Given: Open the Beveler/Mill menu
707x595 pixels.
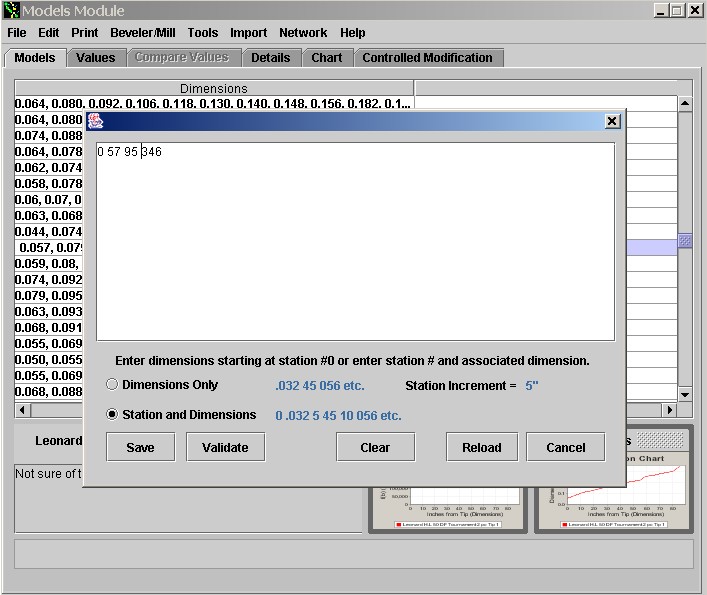Looking at the screenshot, I should tap(142, 33).
